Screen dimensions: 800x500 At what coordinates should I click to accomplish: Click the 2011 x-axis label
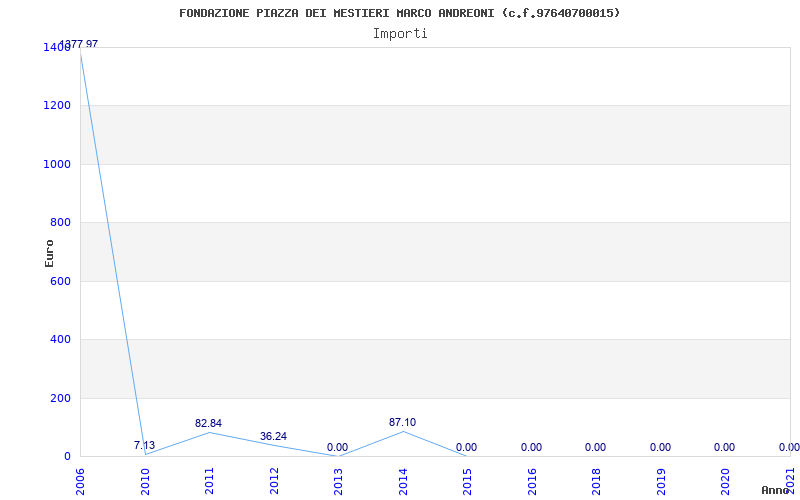click(210, 481)
